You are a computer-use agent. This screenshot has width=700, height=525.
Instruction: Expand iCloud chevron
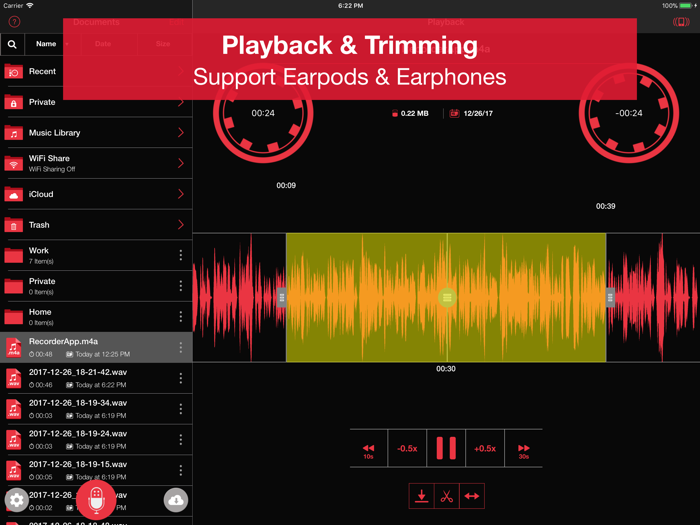point(181,194)
